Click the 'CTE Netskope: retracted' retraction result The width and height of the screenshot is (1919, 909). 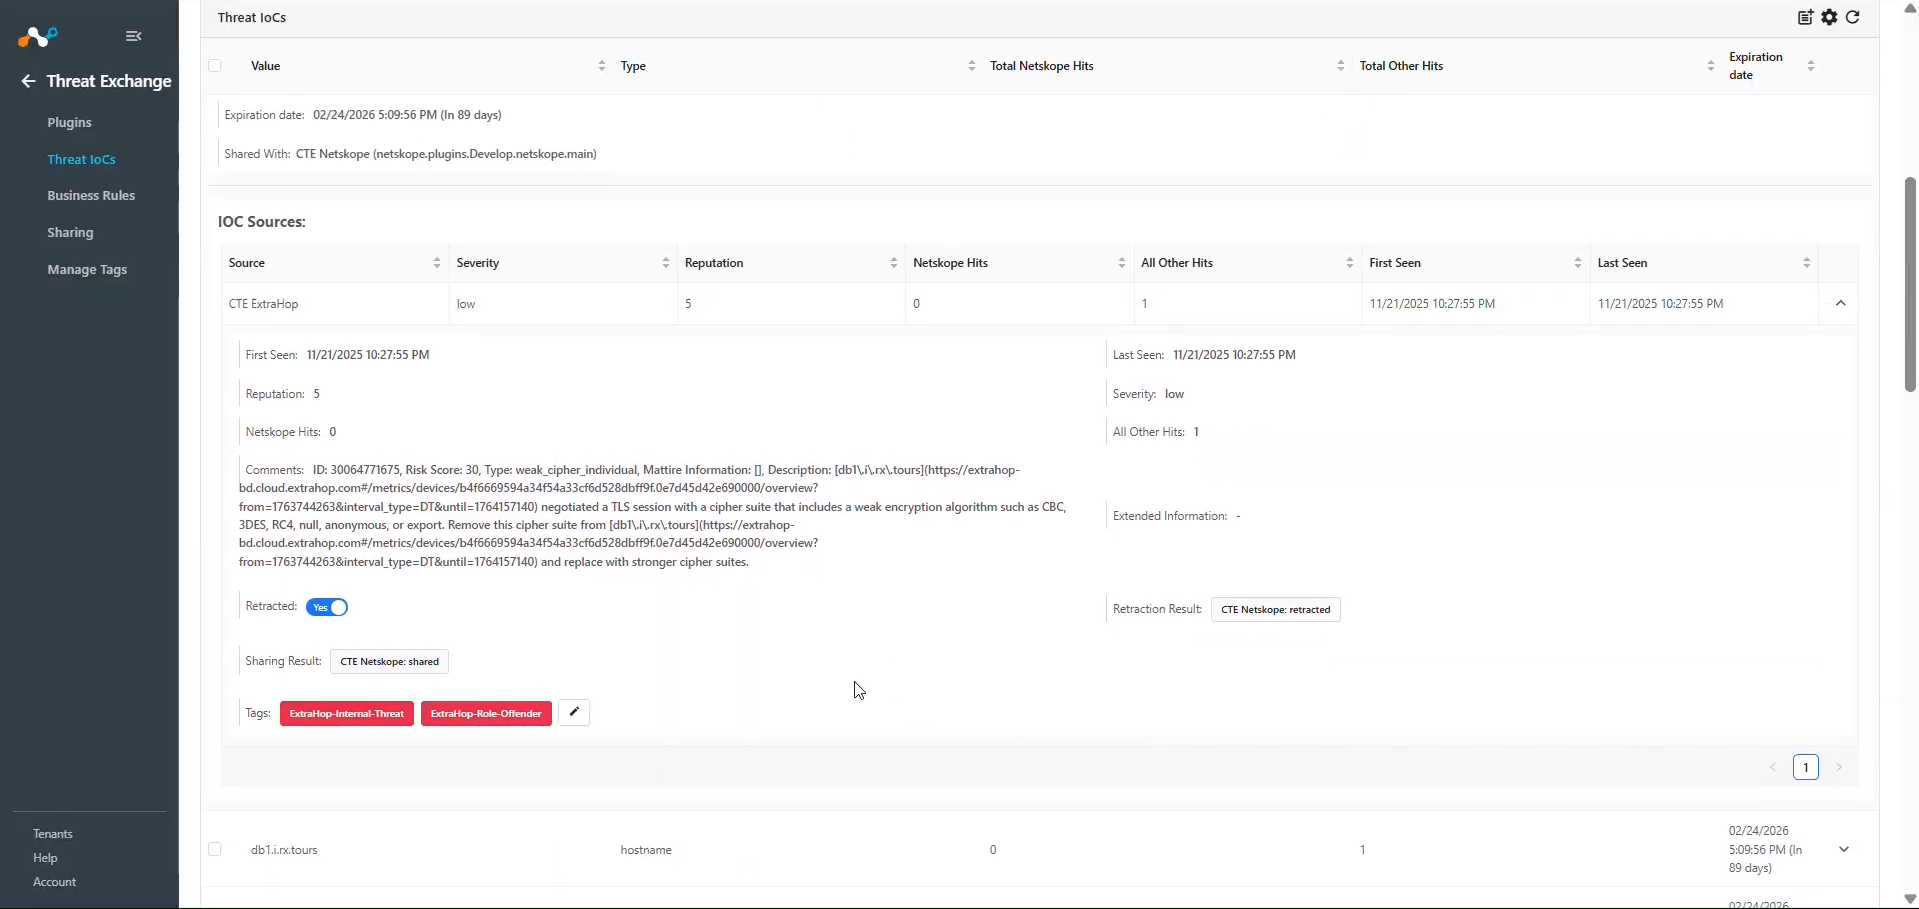point(1276,610)
